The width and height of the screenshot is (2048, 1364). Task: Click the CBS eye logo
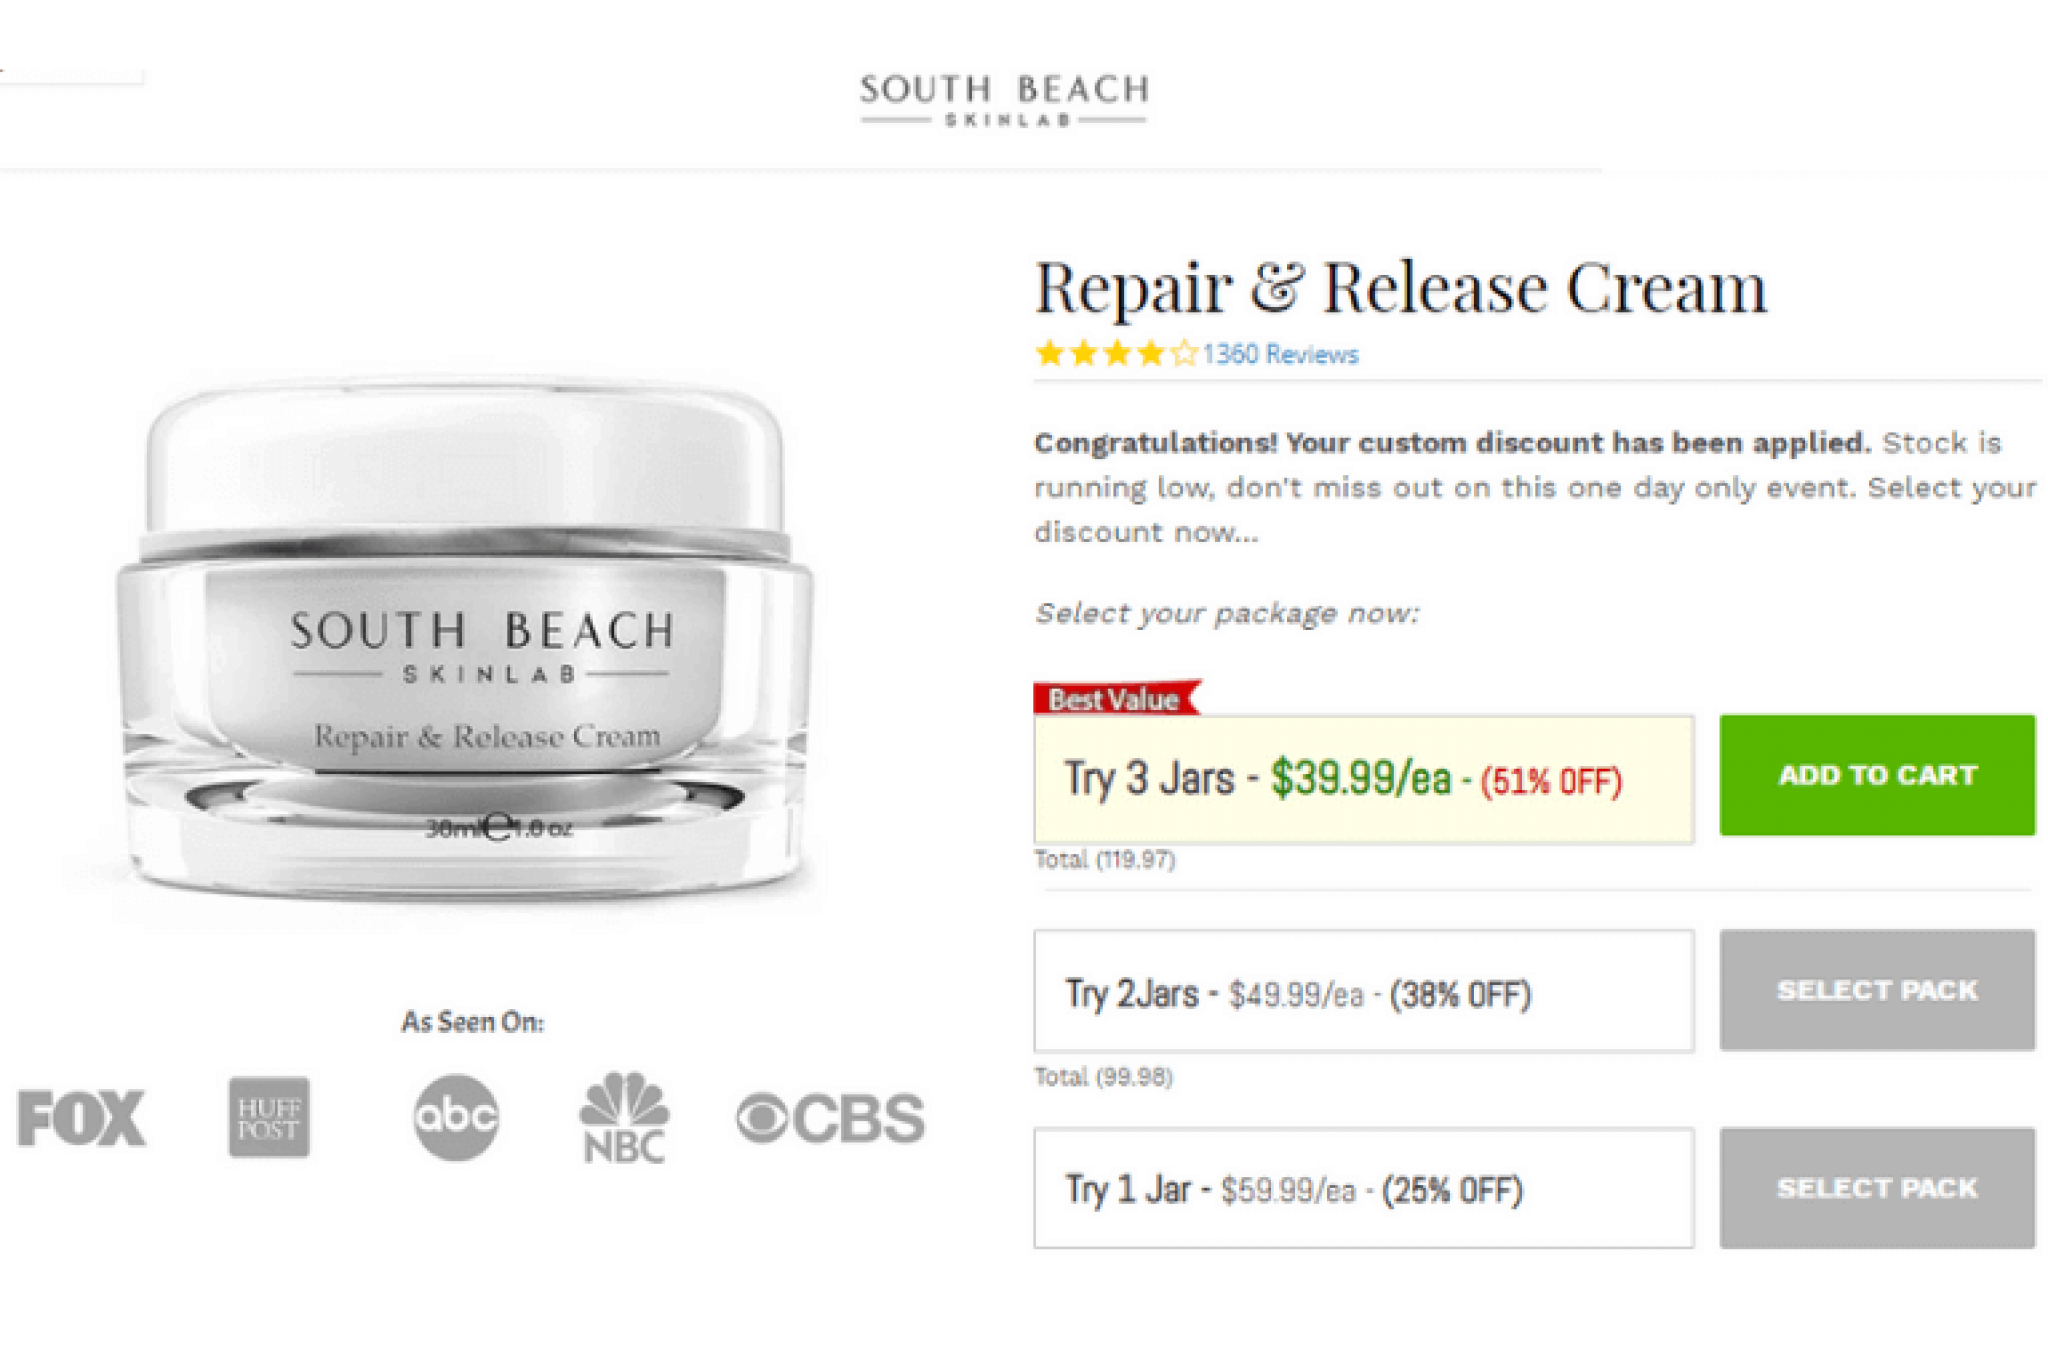830,1118
